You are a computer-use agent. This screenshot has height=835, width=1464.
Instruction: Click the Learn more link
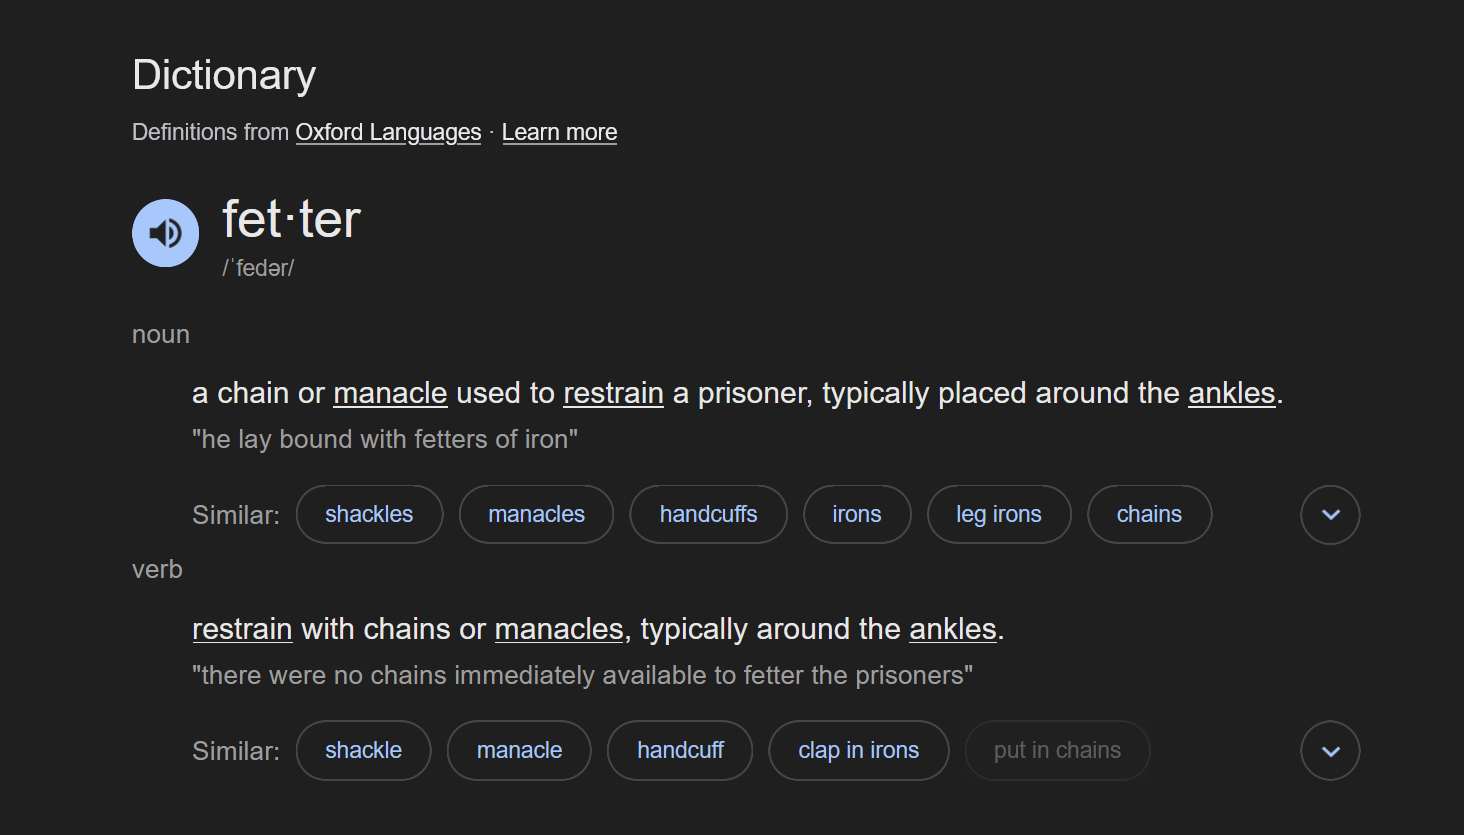559,132
